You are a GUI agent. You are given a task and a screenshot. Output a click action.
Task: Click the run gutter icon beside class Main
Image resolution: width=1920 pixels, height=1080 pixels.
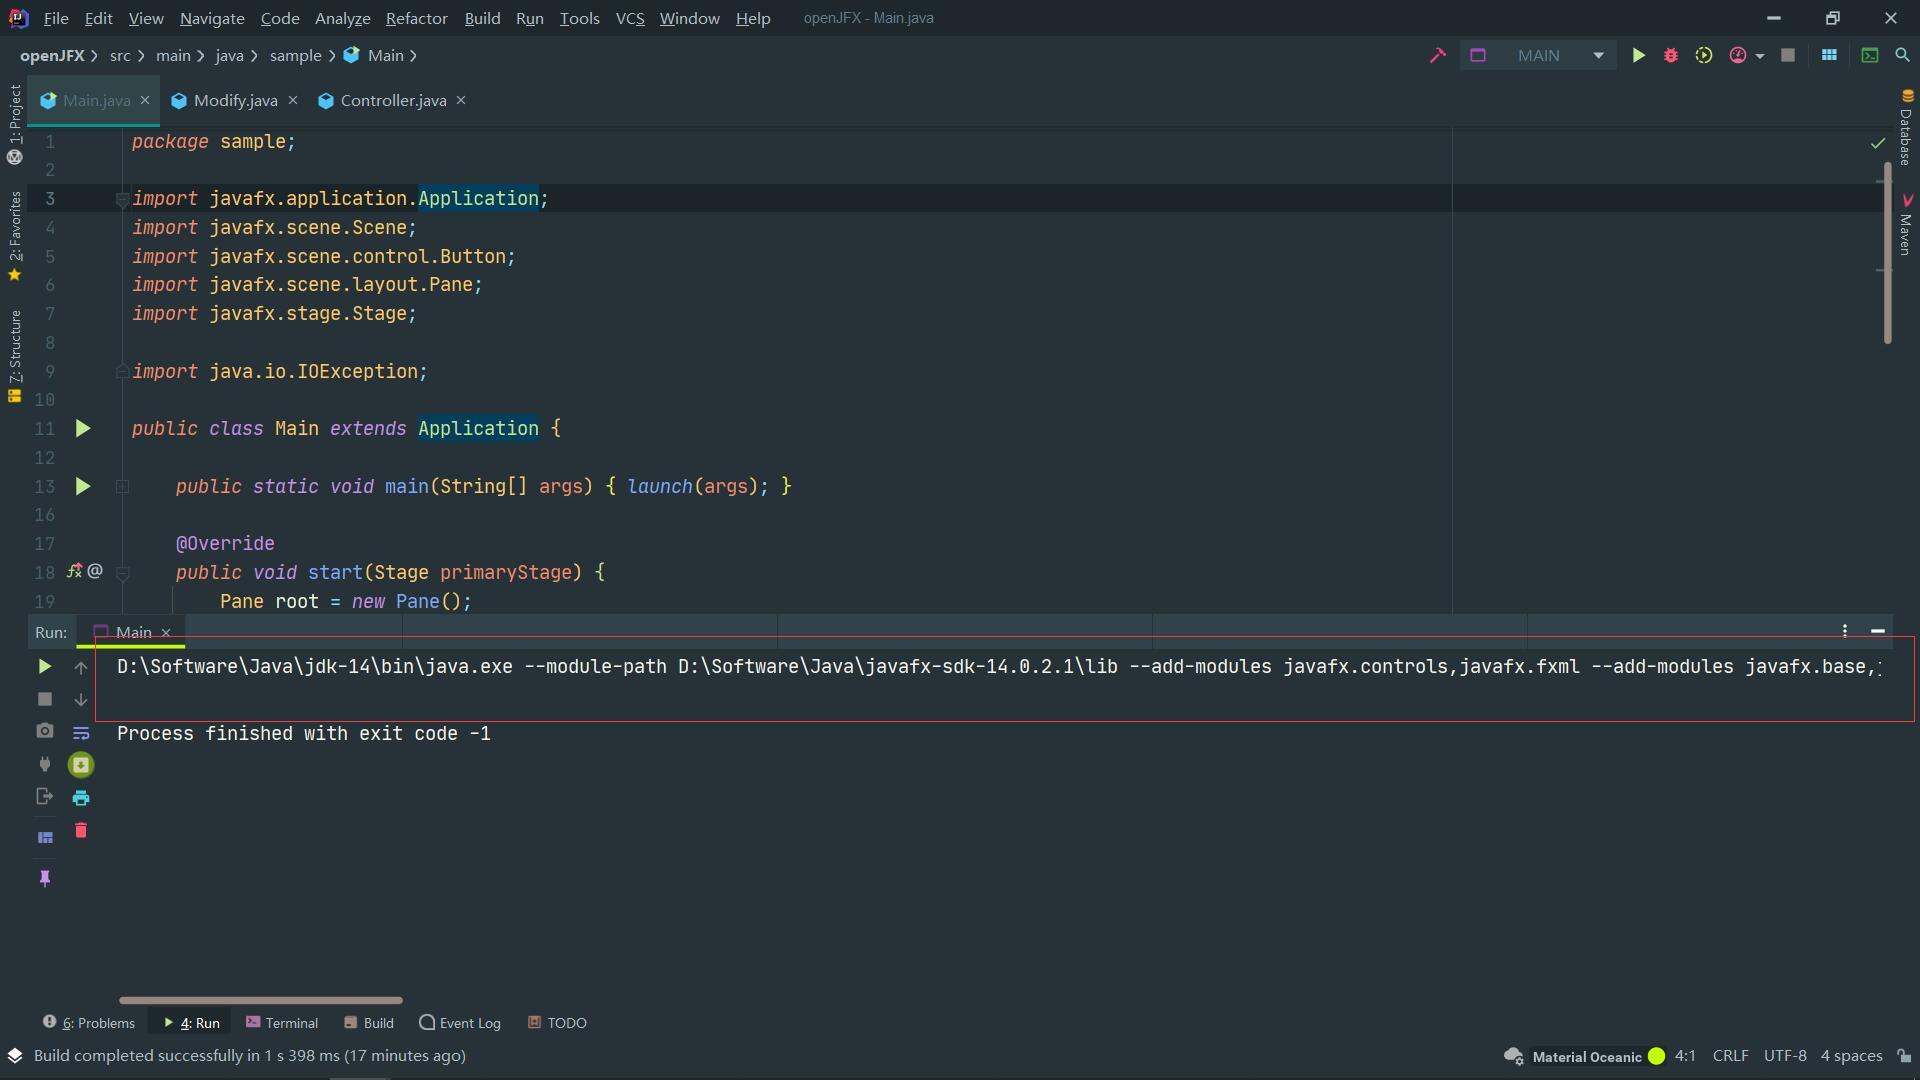[x=83, y=429]
